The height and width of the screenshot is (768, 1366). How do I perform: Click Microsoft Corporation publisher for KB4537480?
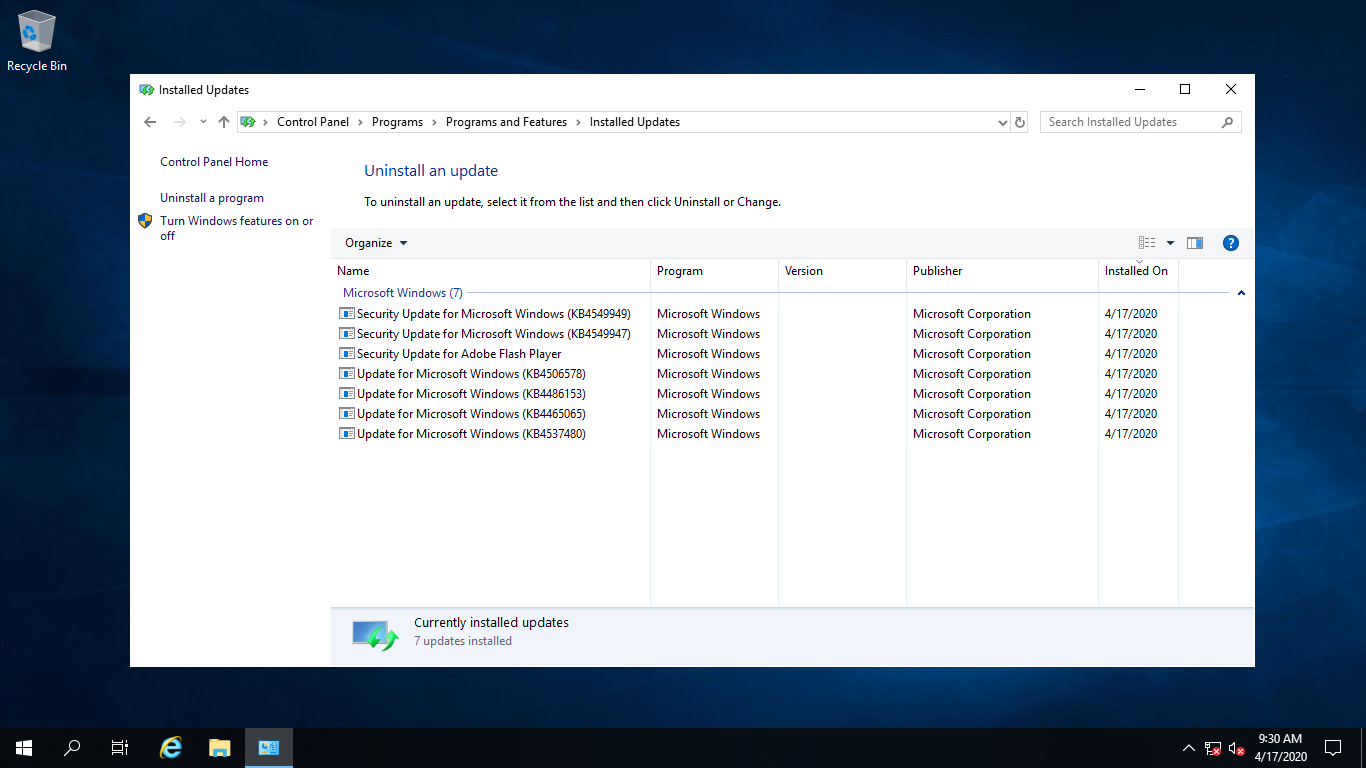pyautogui.click(x=972, y=434)
